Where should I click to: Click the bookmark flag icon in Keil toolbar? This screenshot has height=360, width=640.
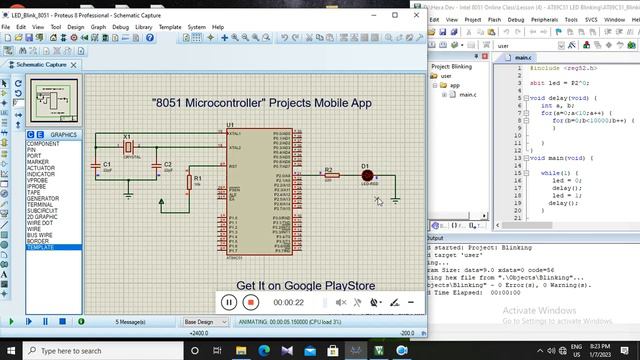[x=559, y=32]
